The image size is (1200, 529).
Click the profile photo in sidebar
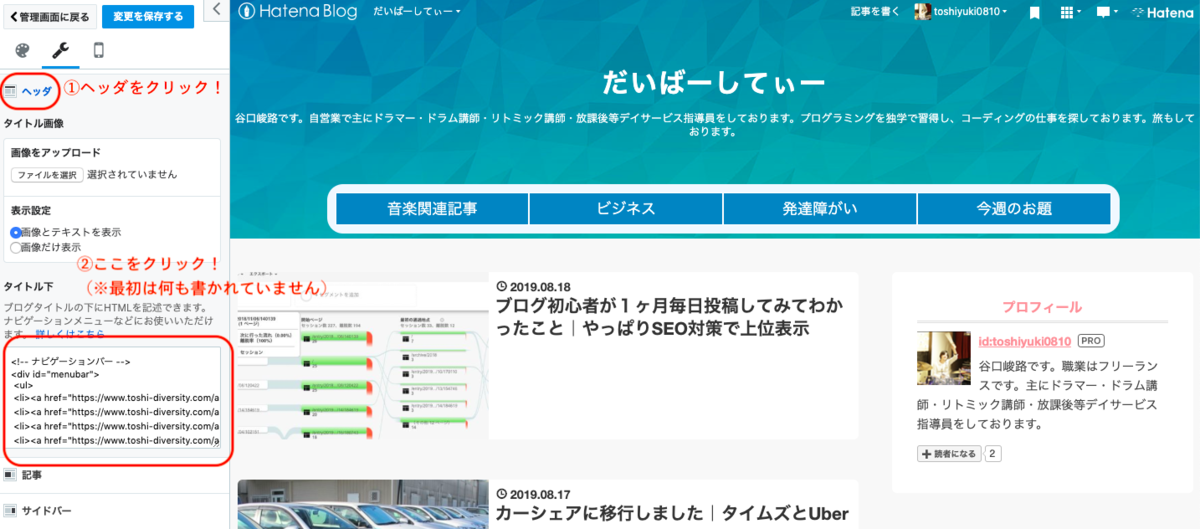click(944, 358)
